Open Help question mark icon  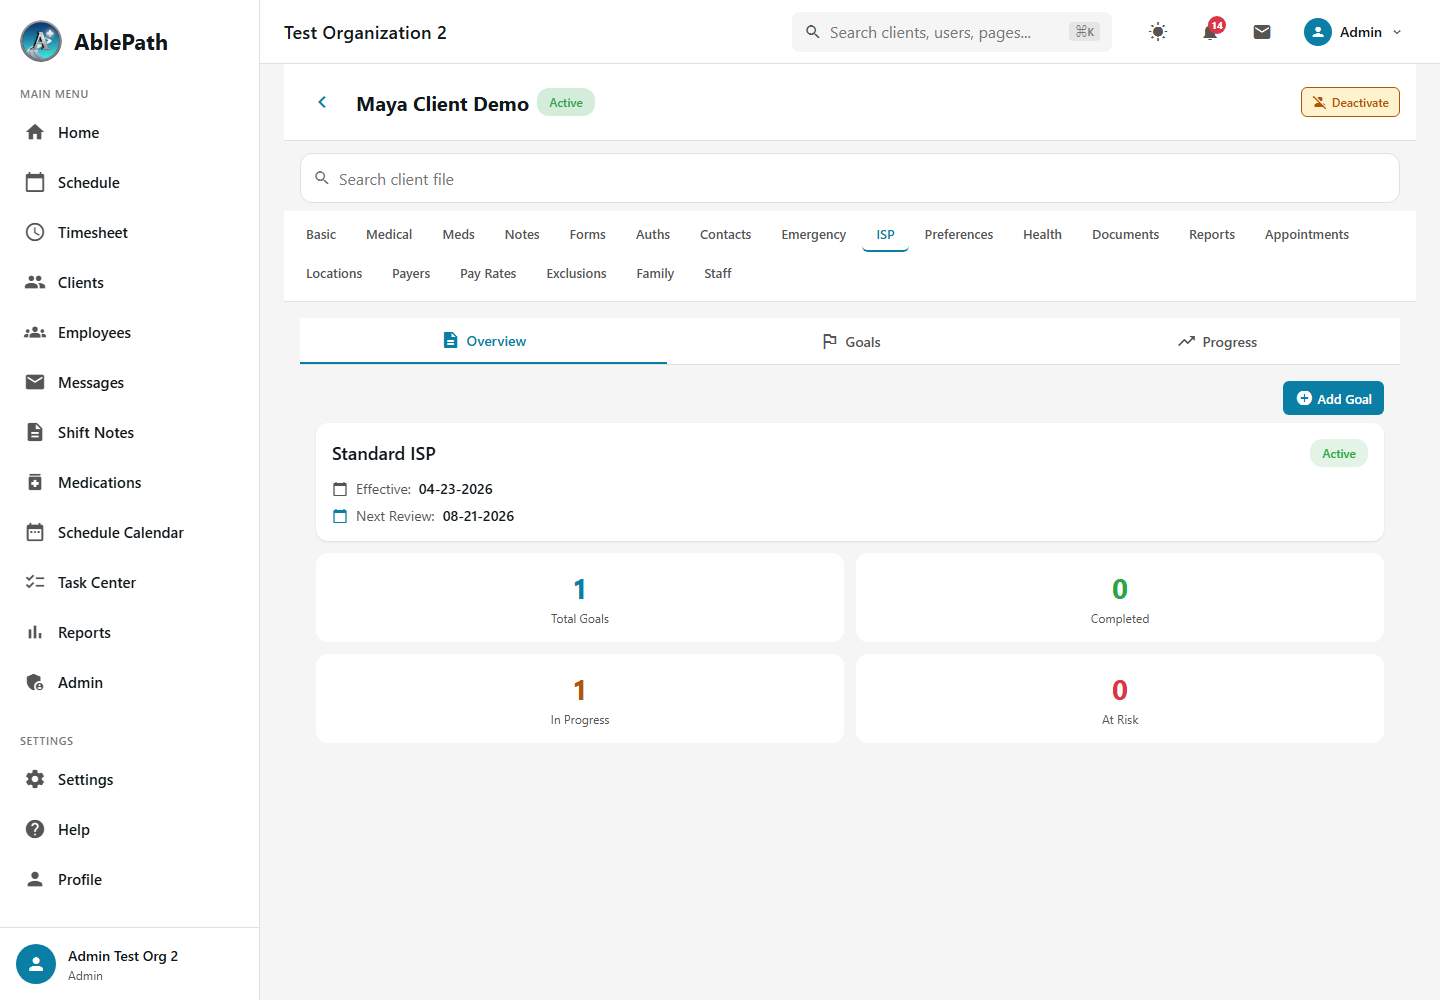(x=35, y=829)
